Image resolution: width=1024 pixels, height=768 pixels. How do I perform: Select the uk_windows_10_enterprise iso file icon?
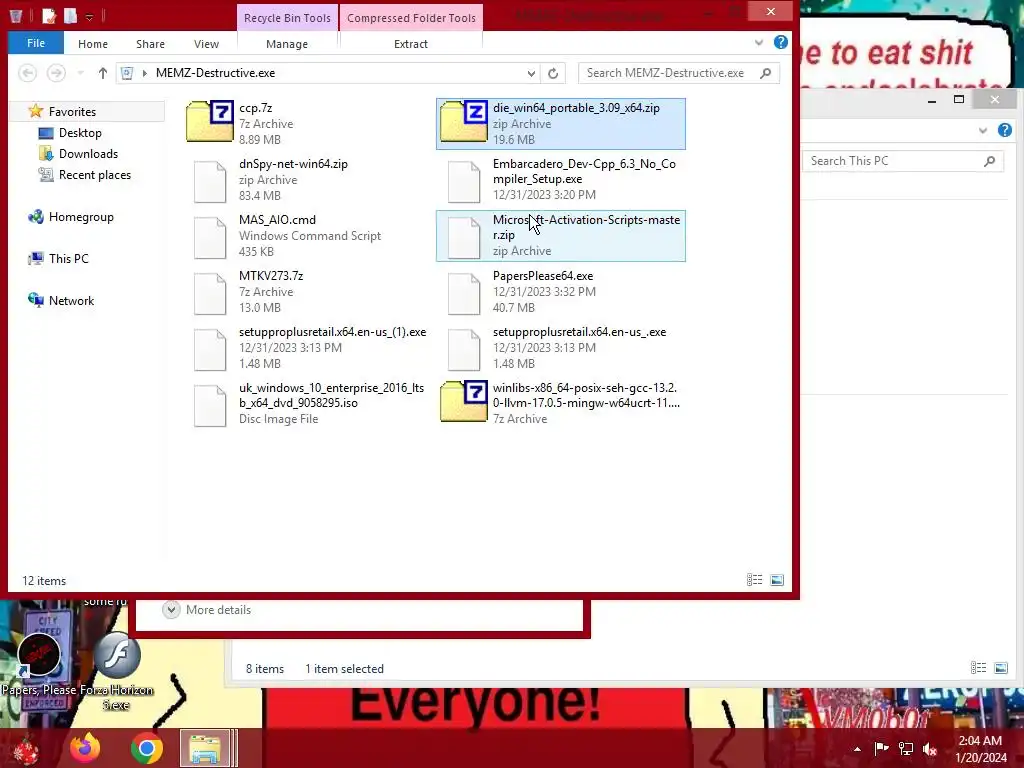pyautogui.click(x=210, y=406)
